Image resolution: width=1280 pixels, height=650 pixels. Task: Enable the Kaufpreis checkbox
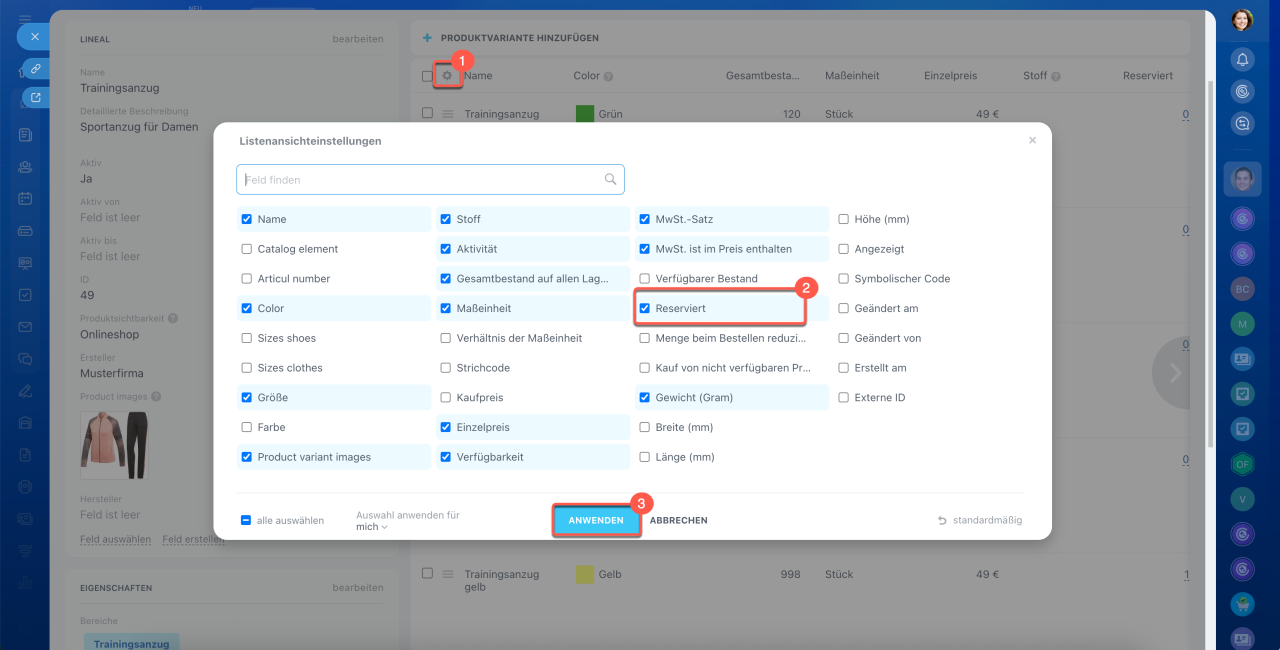[446, 398]
